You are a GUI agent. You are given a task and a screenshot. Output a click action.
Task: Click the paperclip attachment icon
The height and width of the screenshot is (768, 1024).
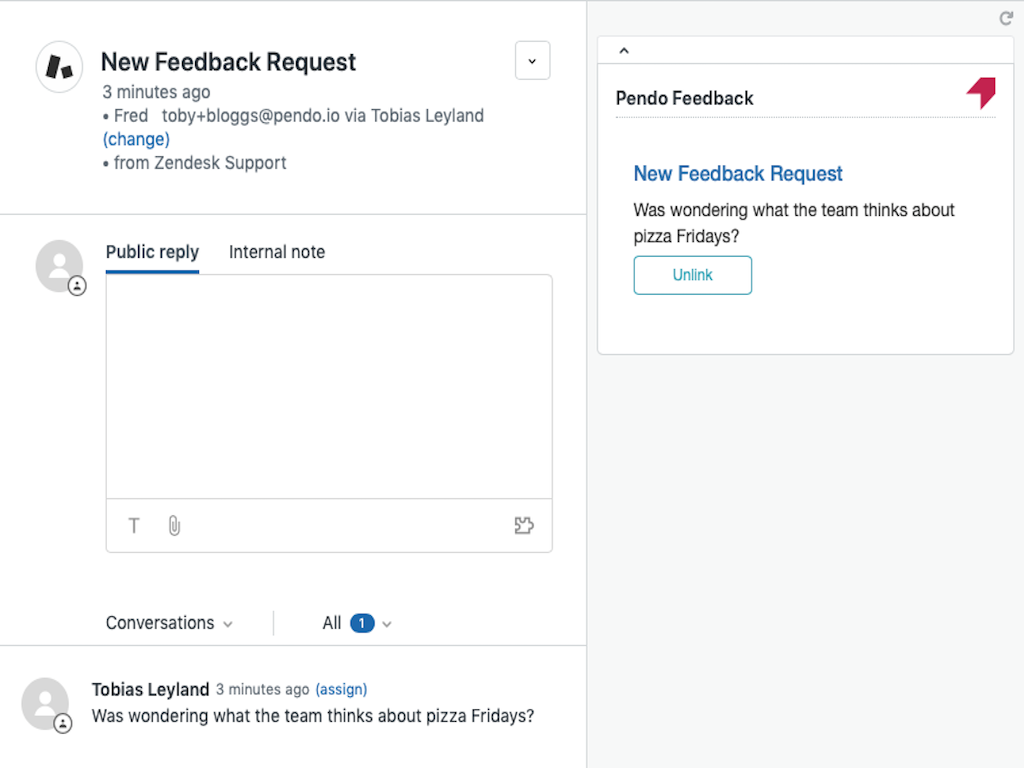(174, 526)
